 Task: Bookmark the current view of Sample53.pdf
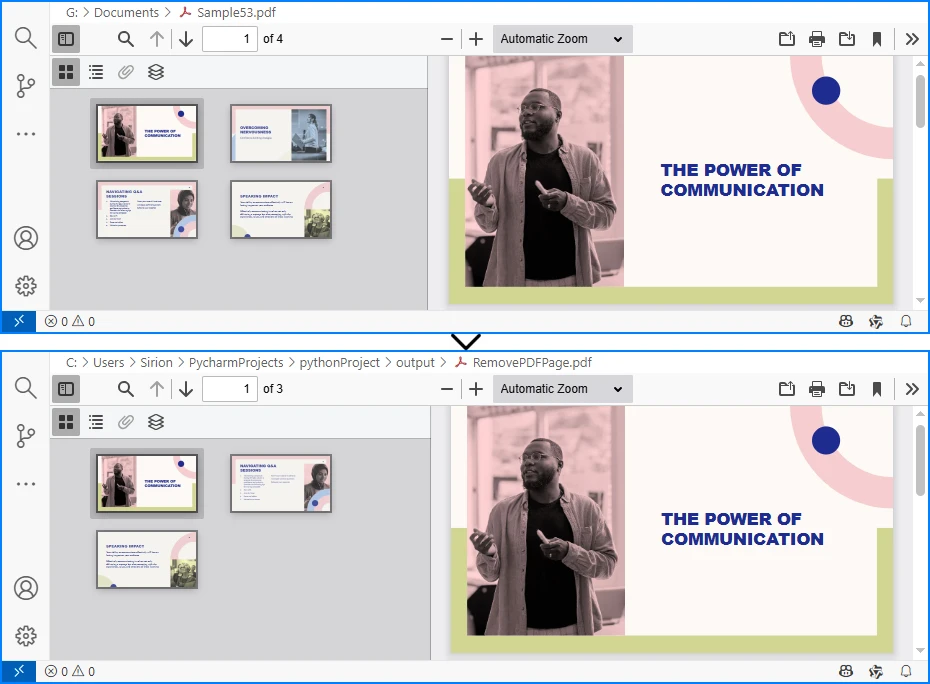[877, 38]
